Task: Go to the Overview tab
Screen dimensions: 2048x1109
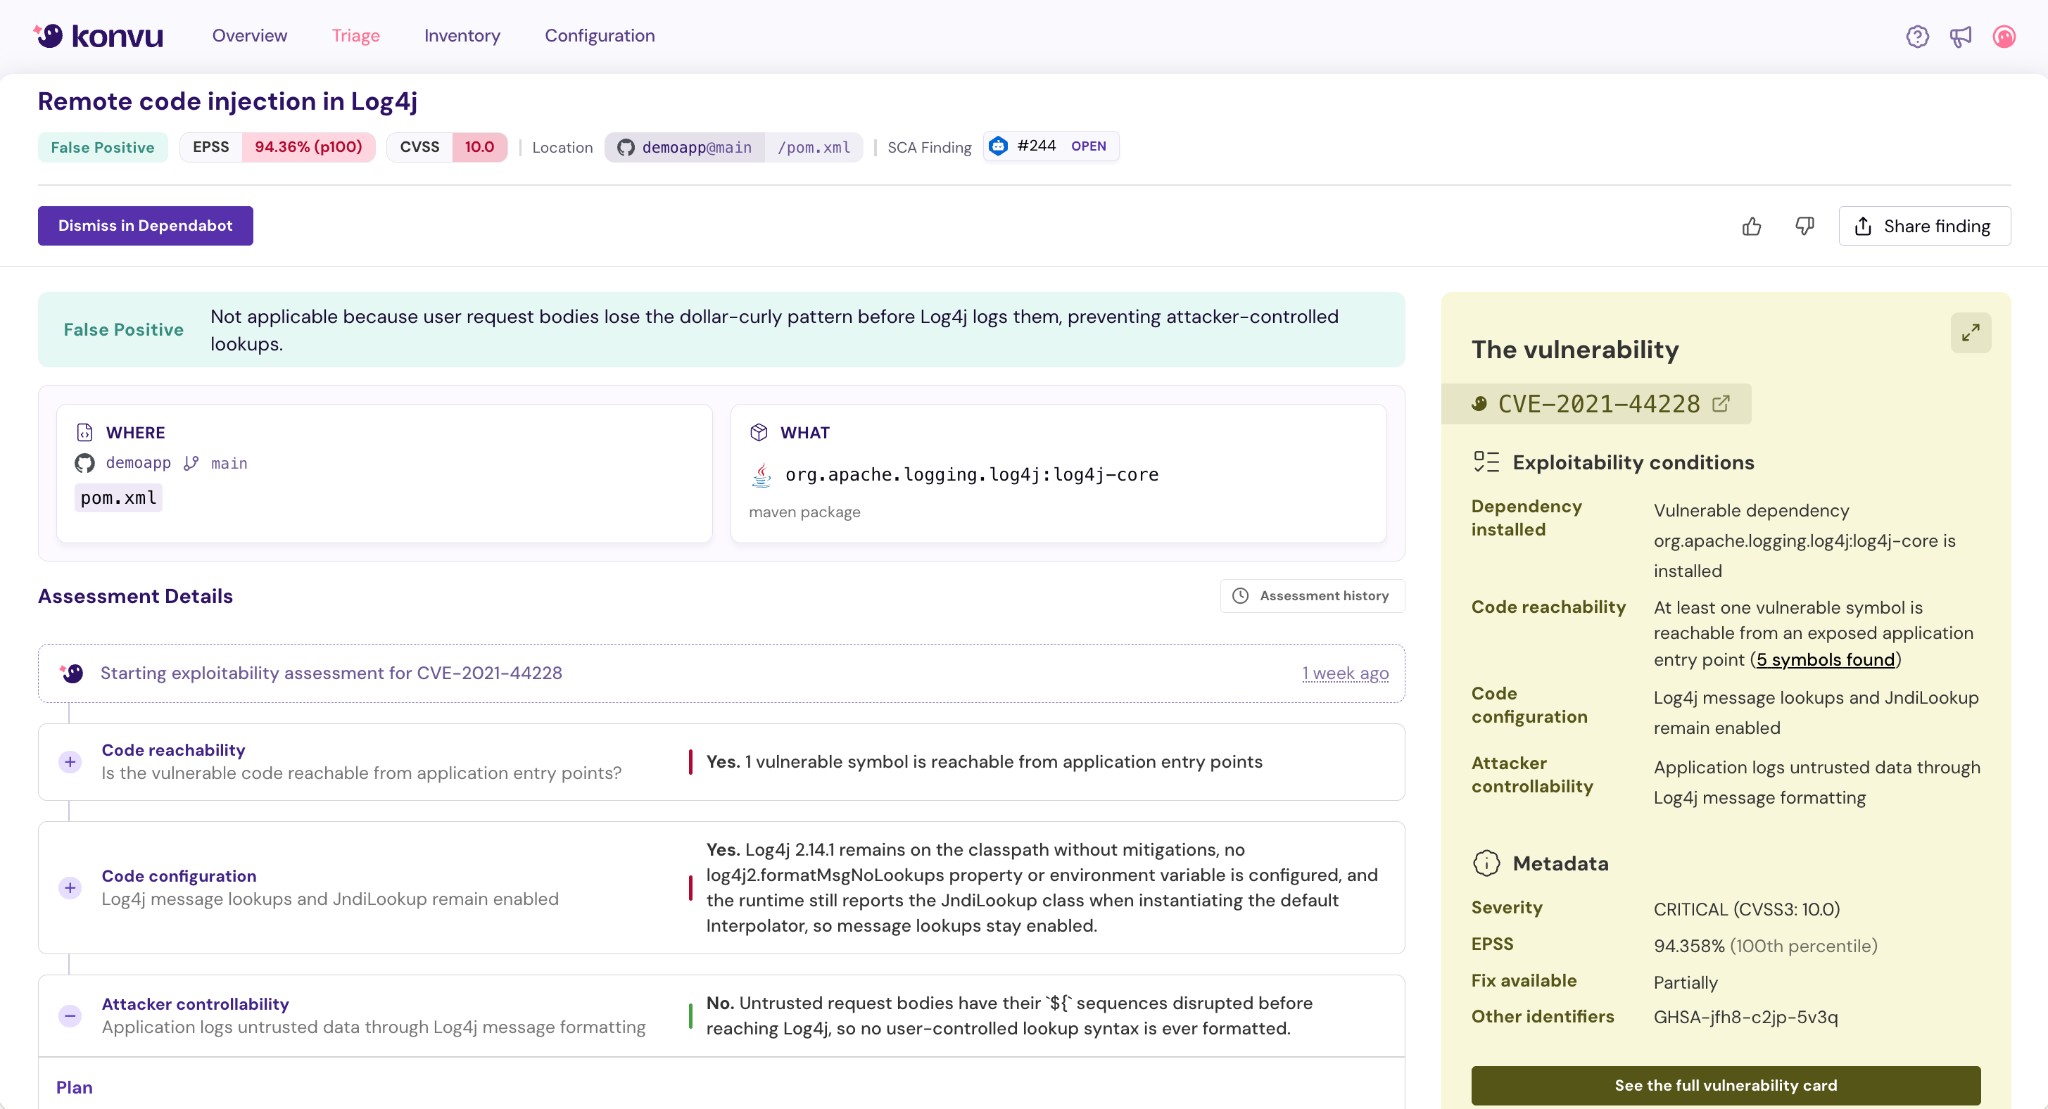Action: [x=249, y=36]
